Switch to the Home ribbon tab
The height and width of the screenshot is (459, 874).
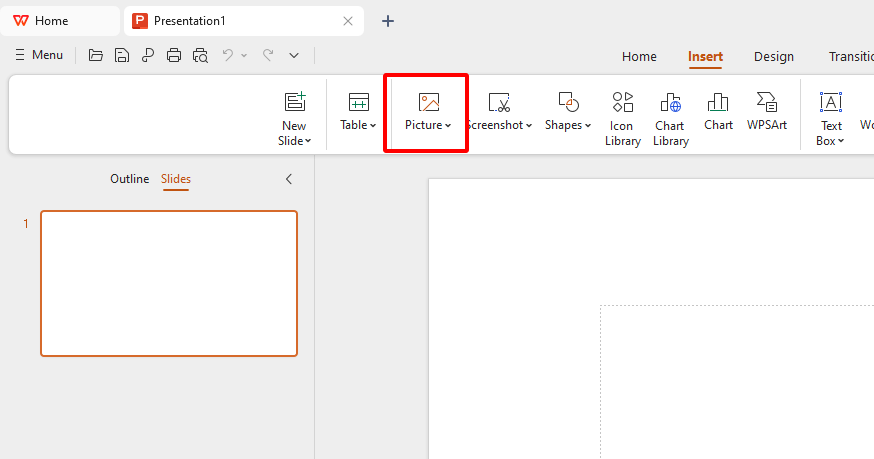click(x=639, y=56)
